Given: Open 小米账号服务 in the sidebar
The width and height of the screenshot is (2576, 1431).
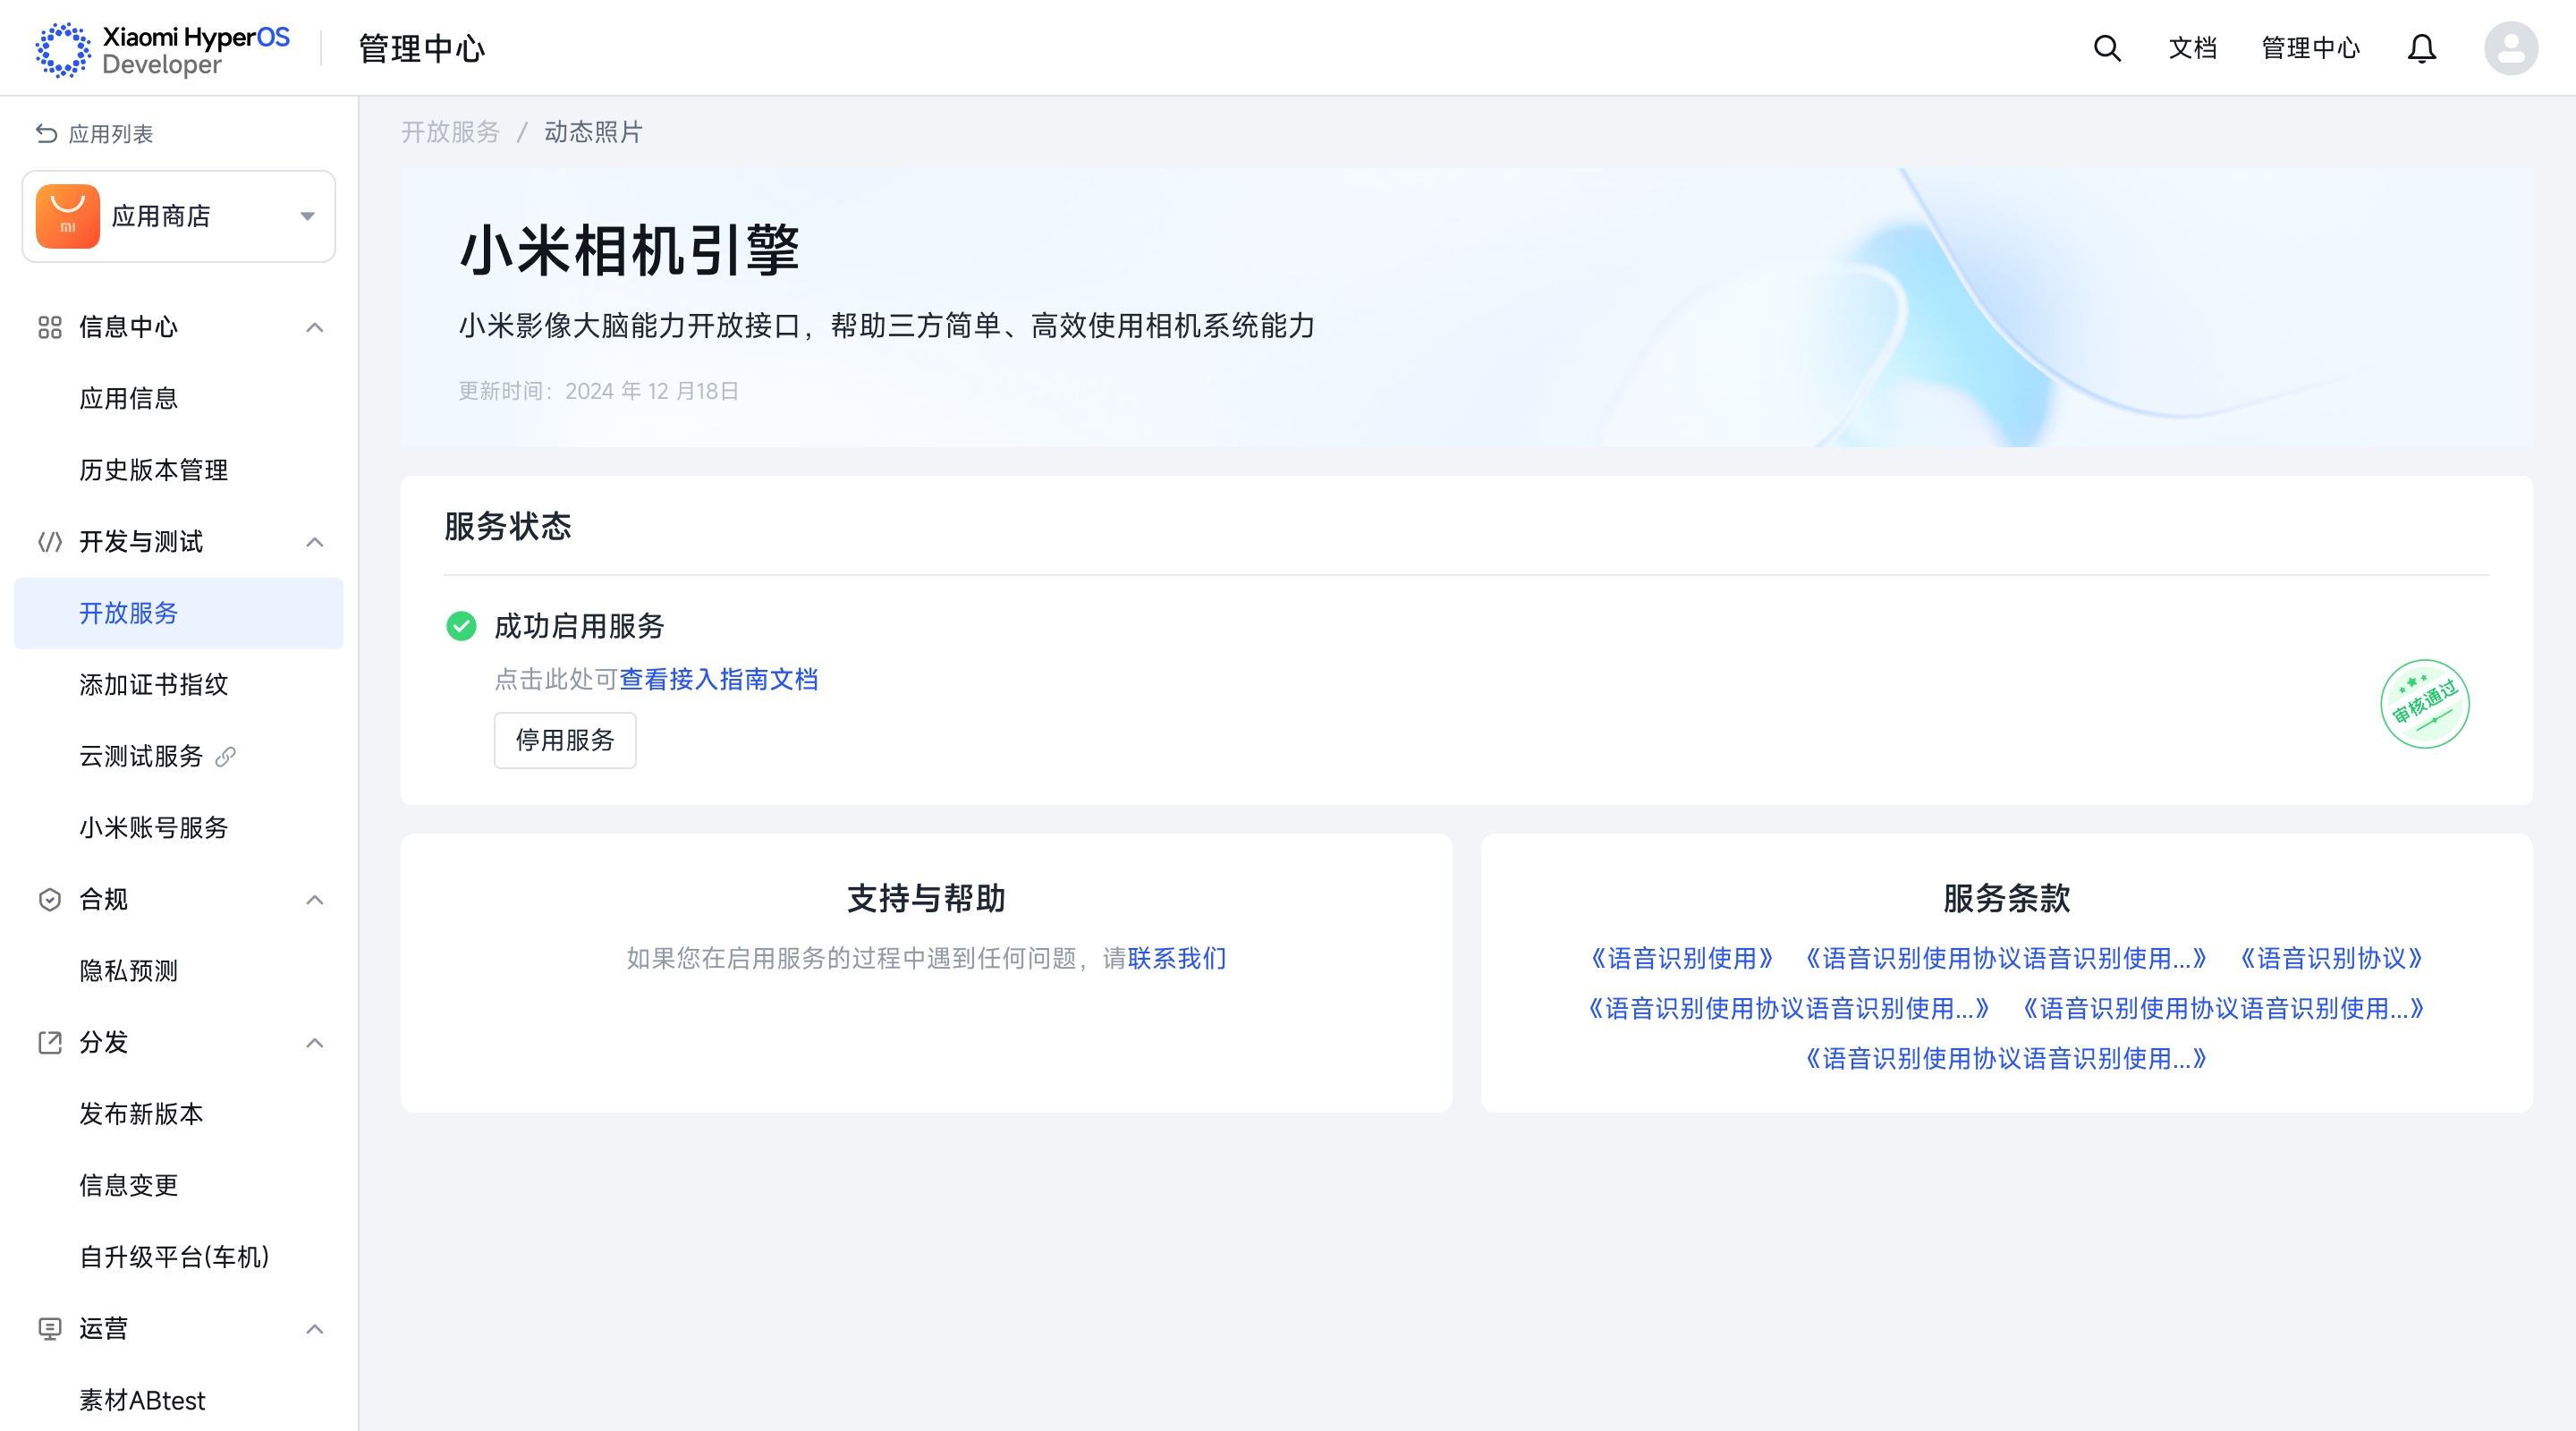Looking at the screenshot, I should (179, 828).
